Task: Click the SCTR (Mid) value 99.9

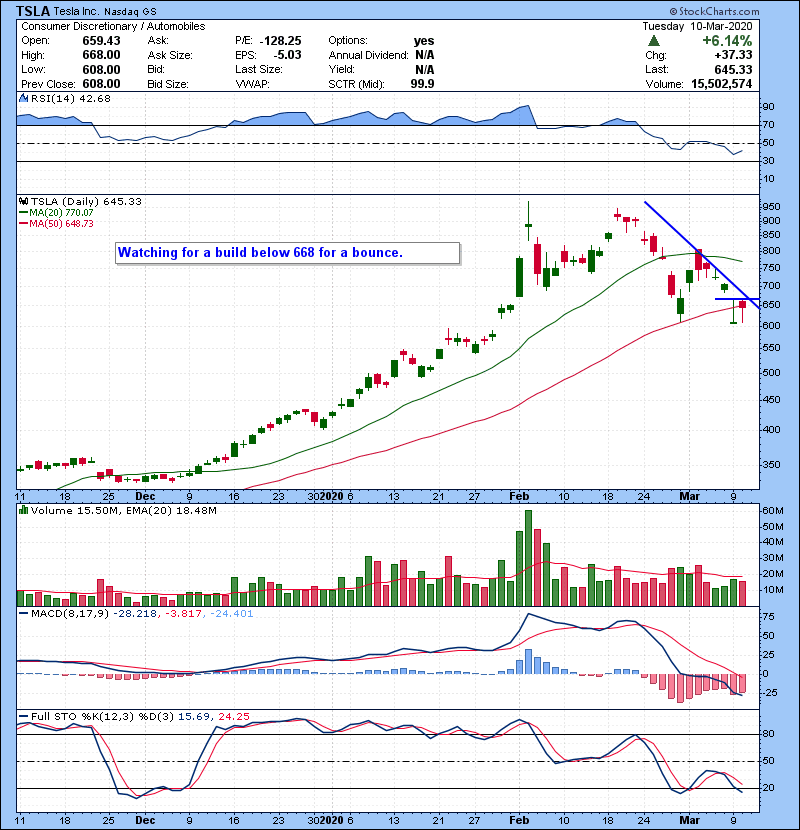Action: [423, 84]
